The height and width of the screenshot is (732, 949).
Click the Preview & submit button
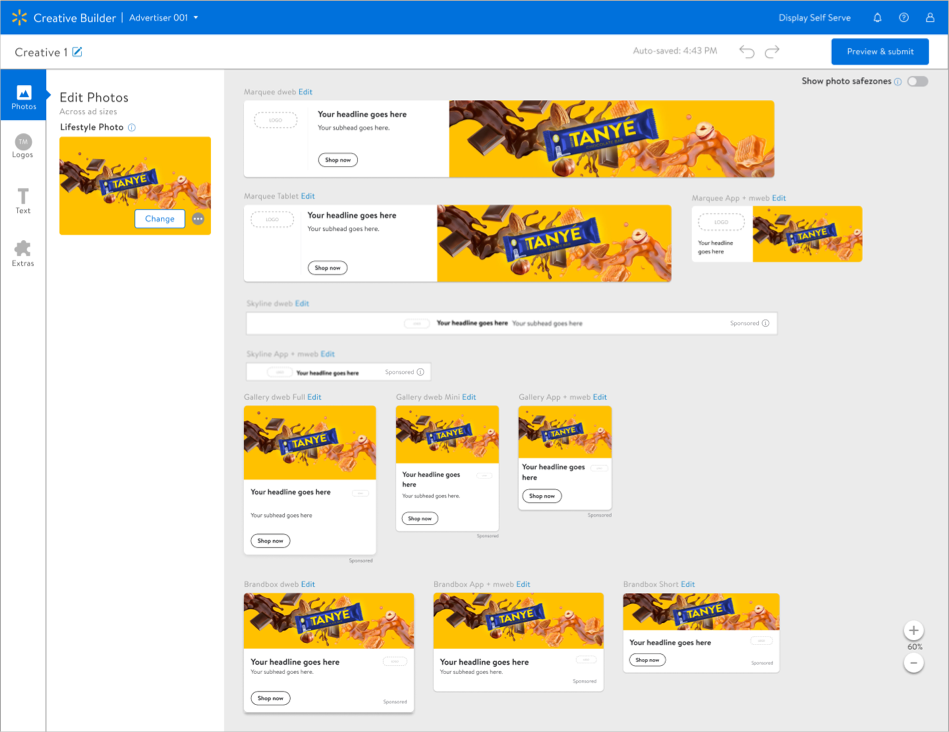[x=880, y=52]
